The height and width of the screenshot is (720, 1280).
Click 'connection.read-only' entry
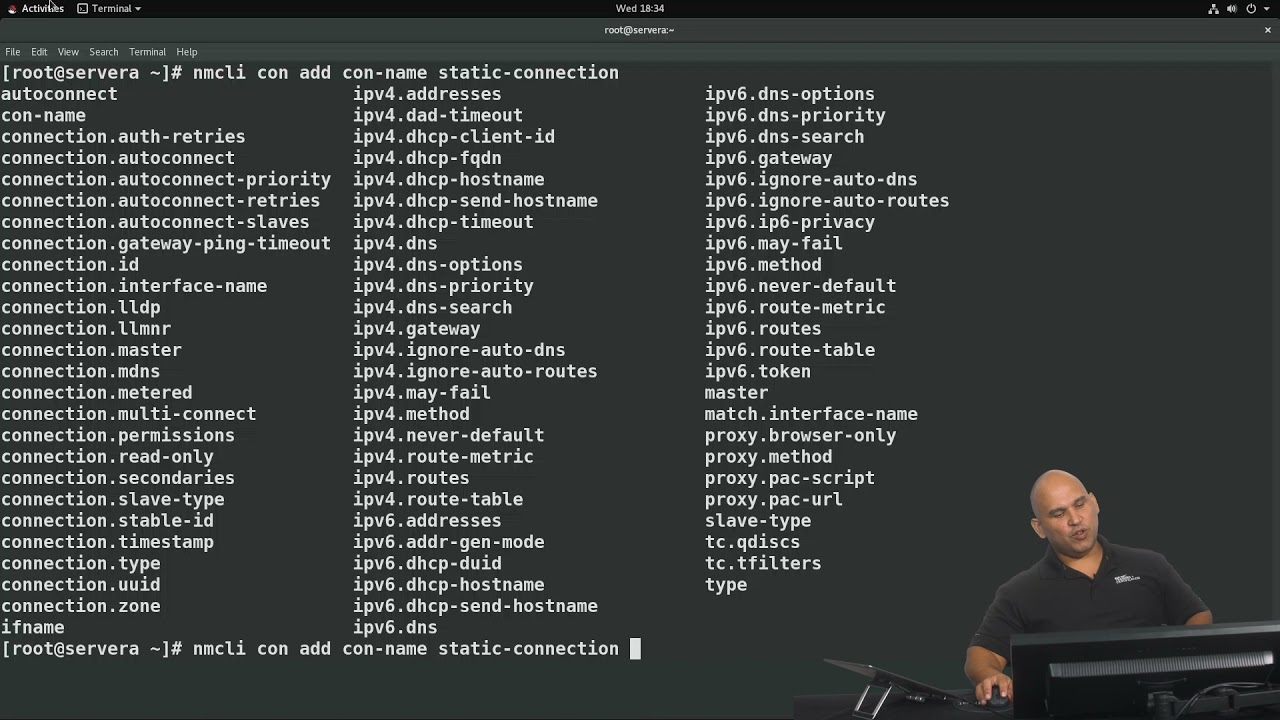pyautogui.click(x=107, y=457)
